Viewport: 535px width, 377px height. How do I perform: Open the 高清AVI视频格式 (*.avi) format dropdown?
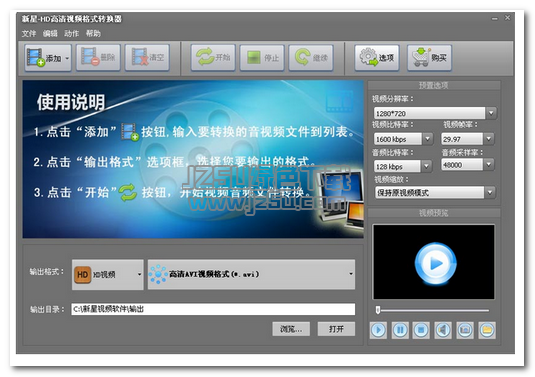[x=251, y=274]
